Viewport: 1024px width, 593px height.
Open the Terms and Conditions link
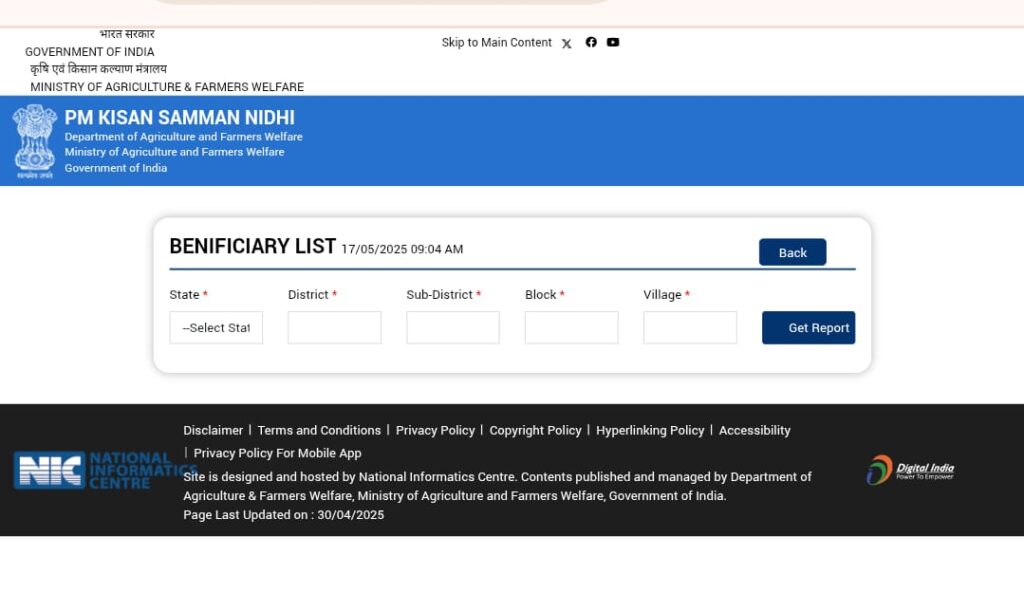319,430
